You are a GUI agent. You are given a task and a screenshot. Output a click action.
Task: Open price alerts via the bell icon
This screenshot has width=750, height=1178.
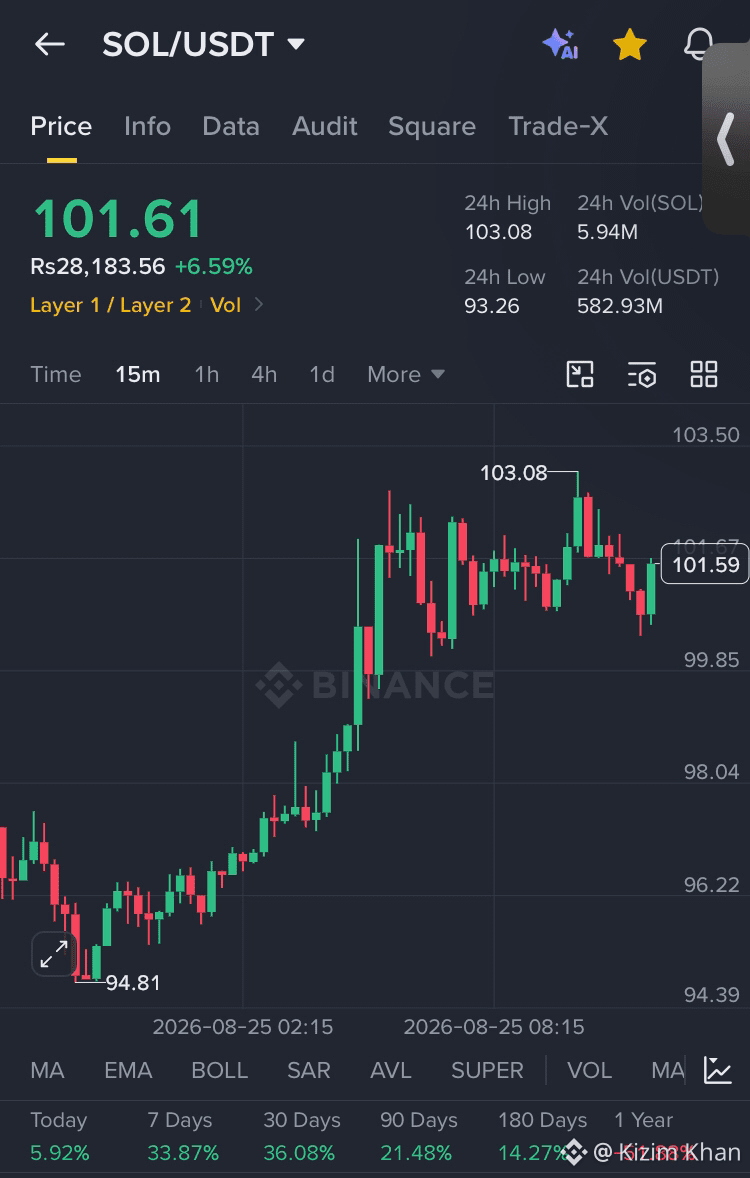(699, 44)
